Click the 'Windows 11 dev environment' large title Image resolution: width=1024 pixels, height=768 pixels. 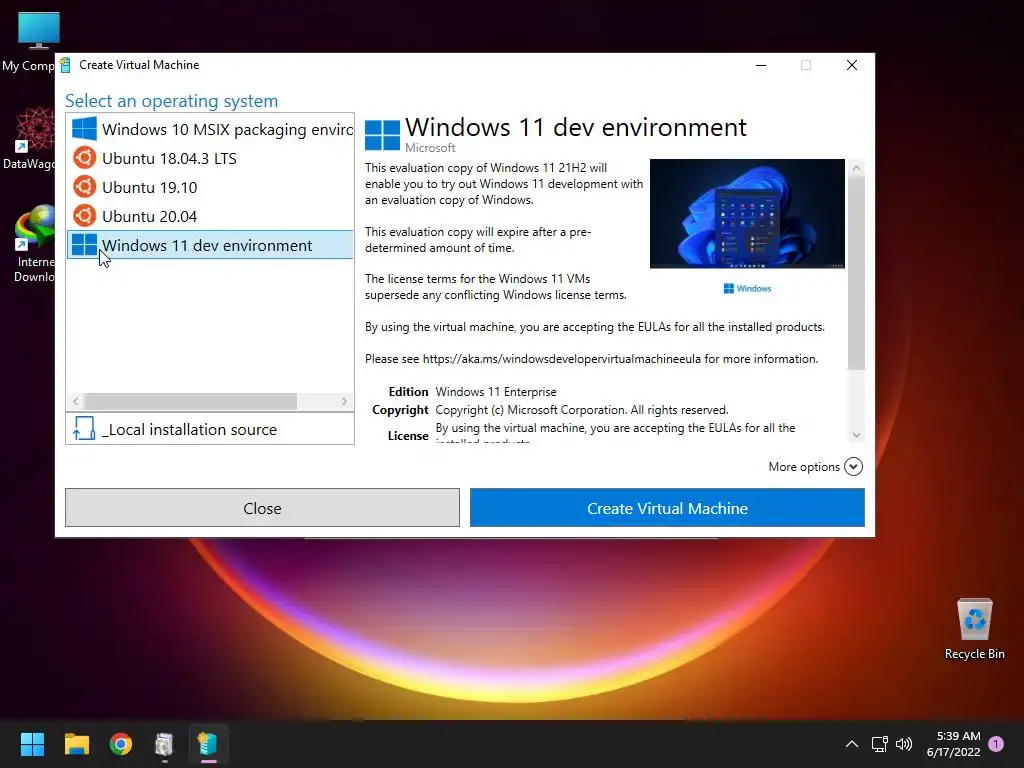pyautogui.click(x=575, y=127)
